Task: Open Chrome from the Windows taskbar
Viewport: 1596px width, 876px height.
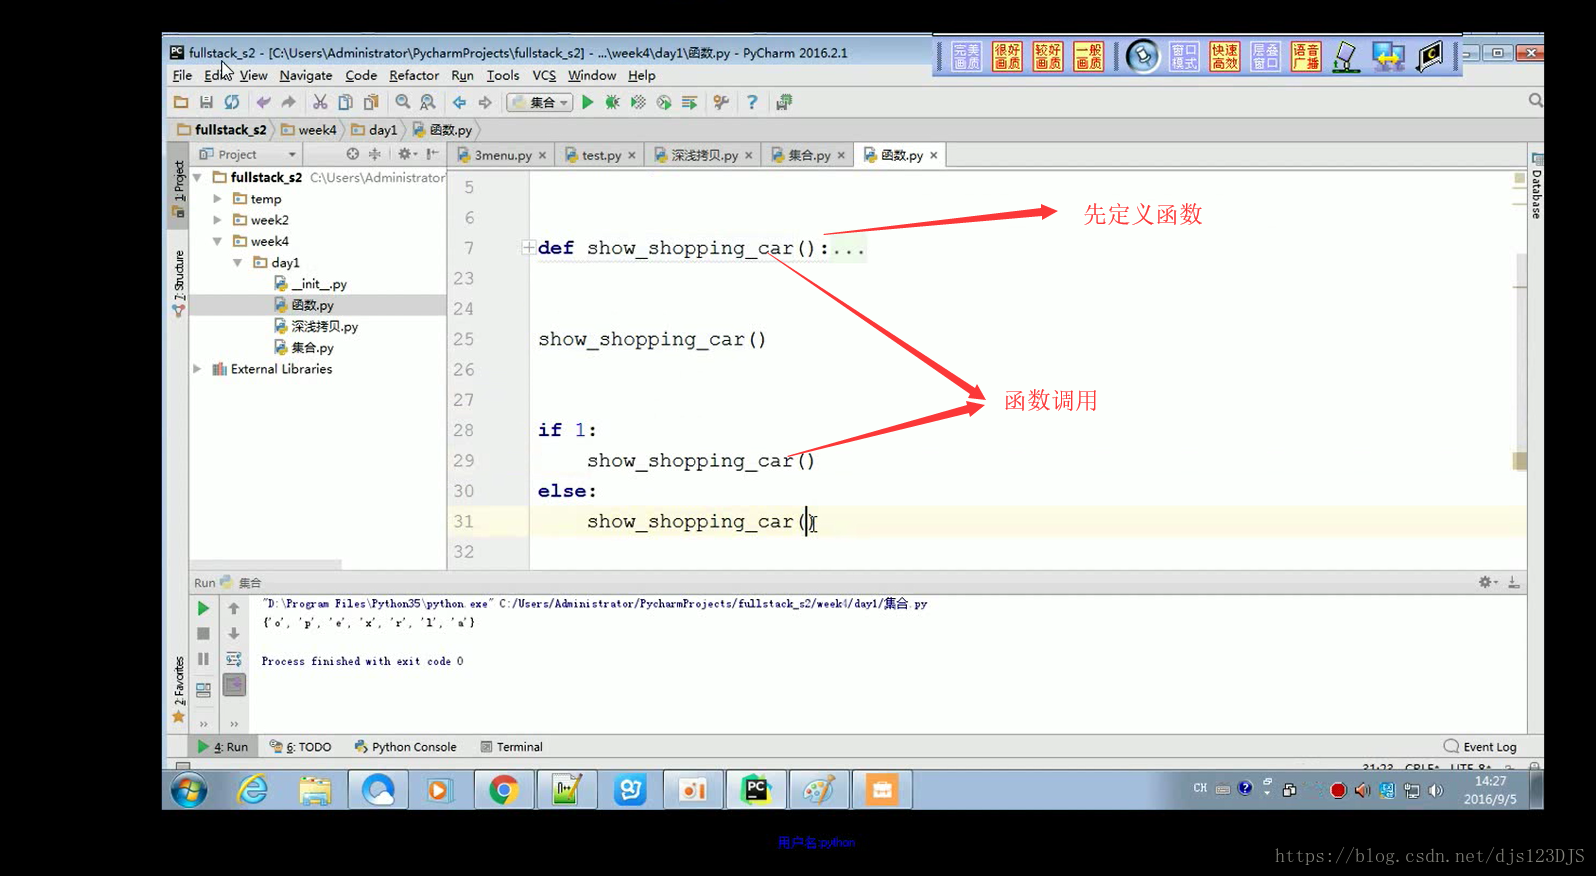Action: point(504,790)
